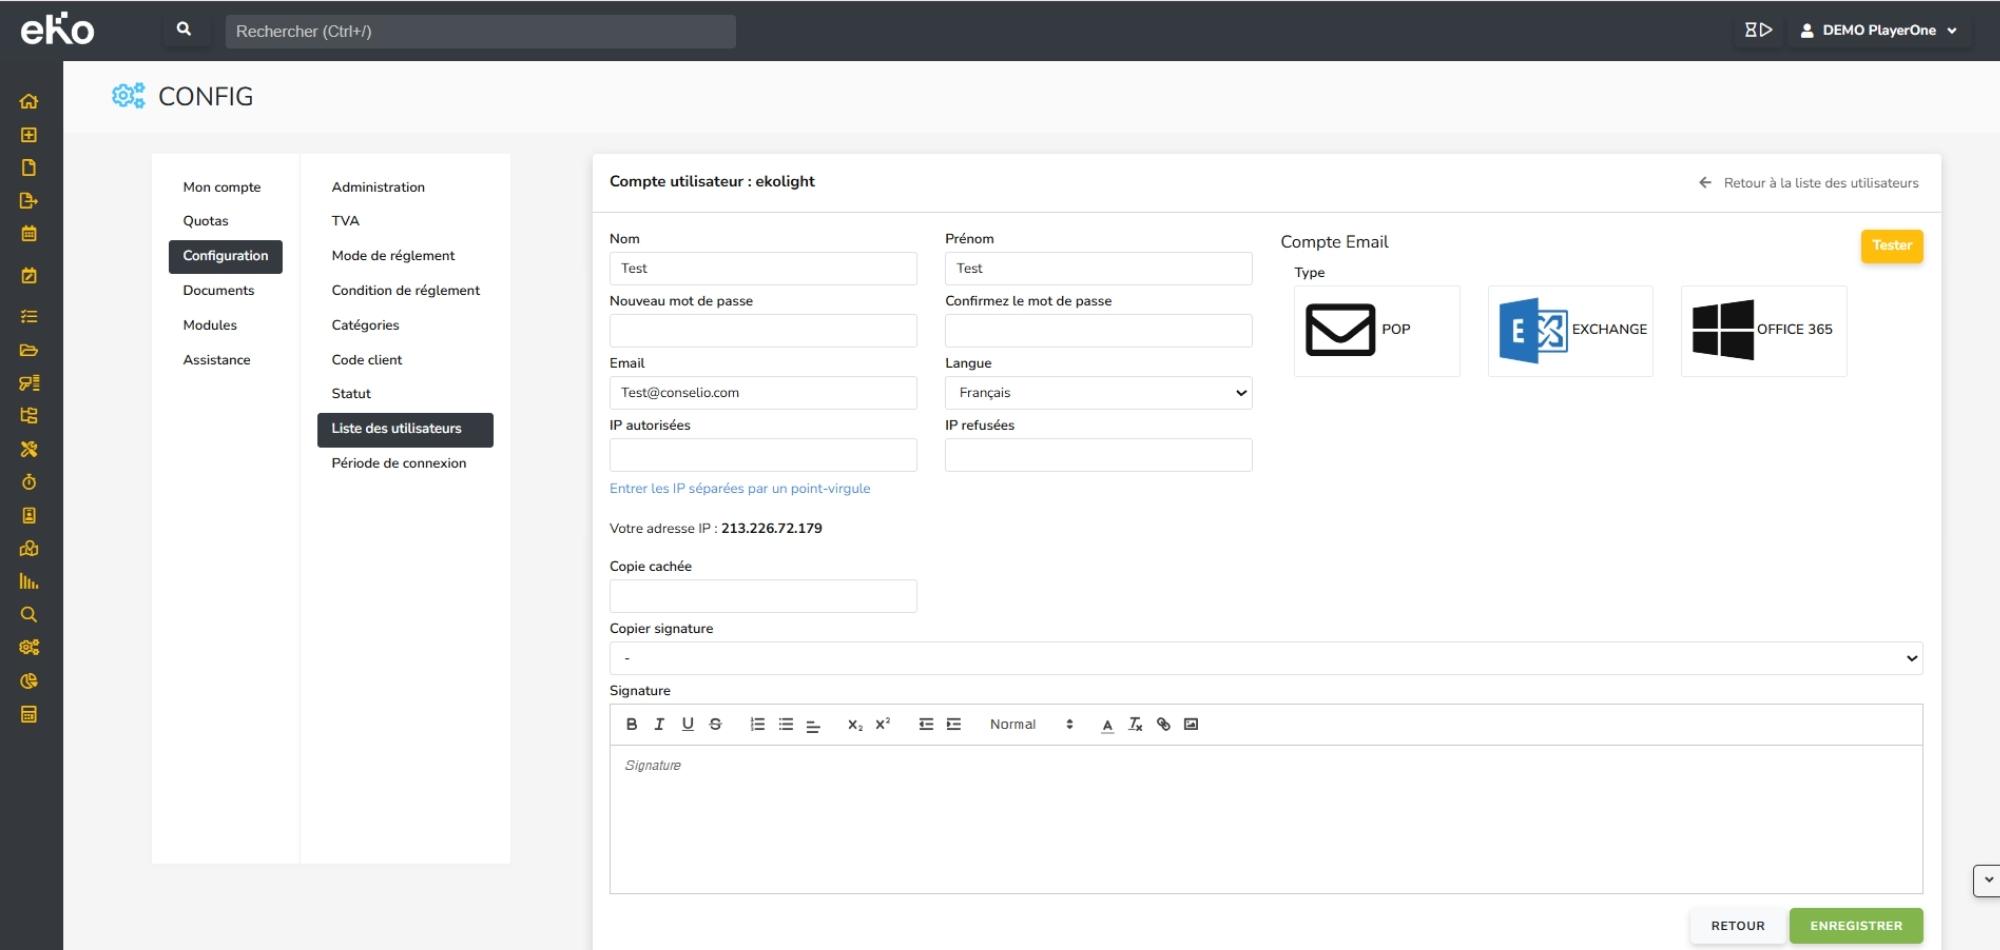The width and height of the screenshot is (2000, 950).
Task: Expand the Copier signature dropdown
Action: [1266, 658]
